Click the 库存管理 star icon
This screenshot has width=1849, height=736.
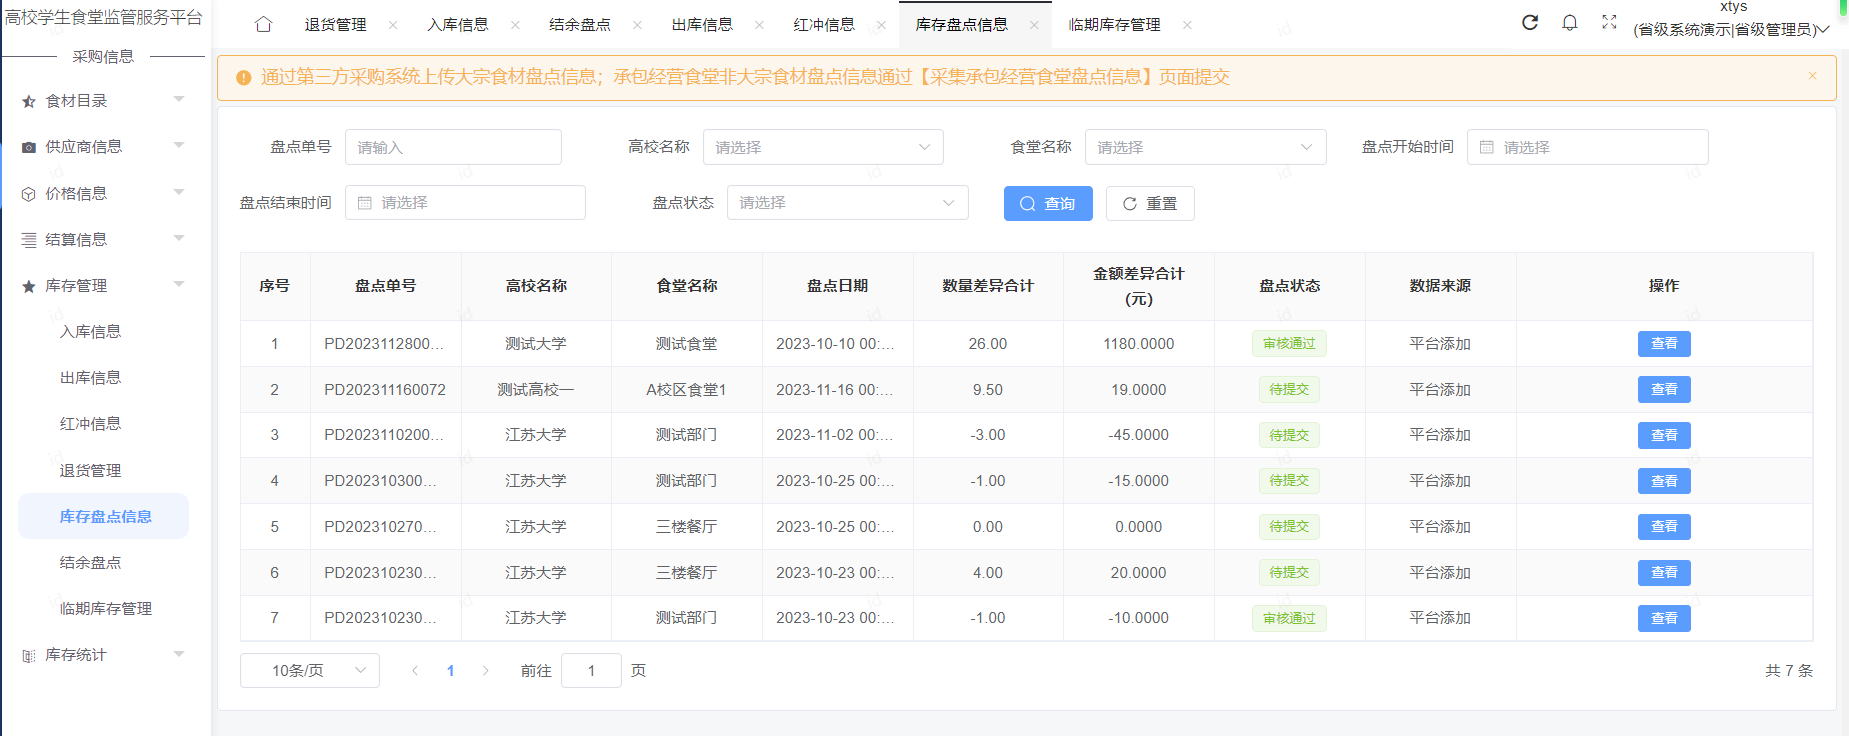point(29,286)
